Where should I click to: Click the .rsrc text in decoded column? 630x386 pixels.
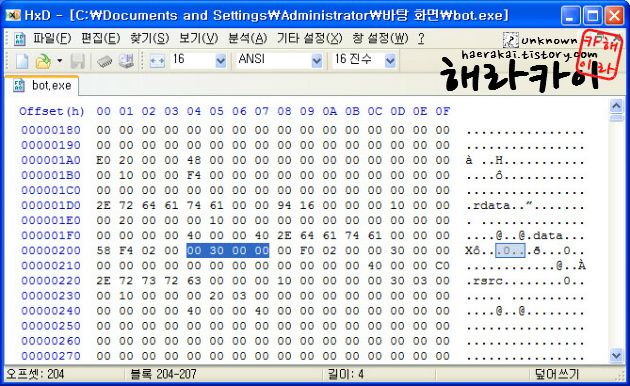pos(485,281)
